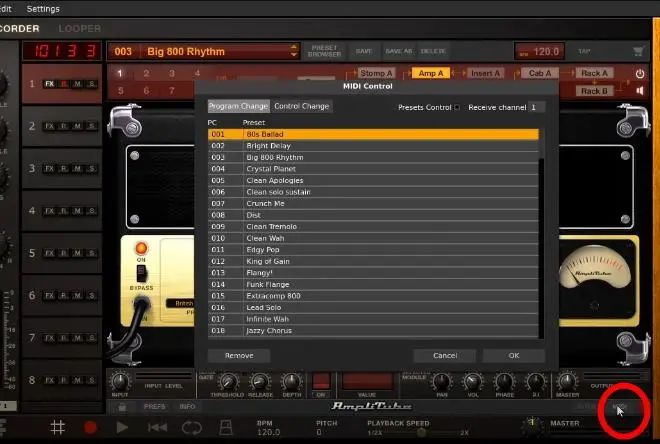Toggle the amp ON indicator light
The image size is (660, 444).
[141, 248]
